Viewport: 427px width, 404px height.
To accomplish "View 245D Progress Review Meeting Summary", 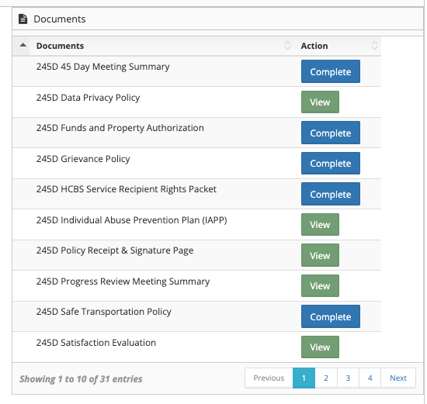I will [x=320, y=286].
